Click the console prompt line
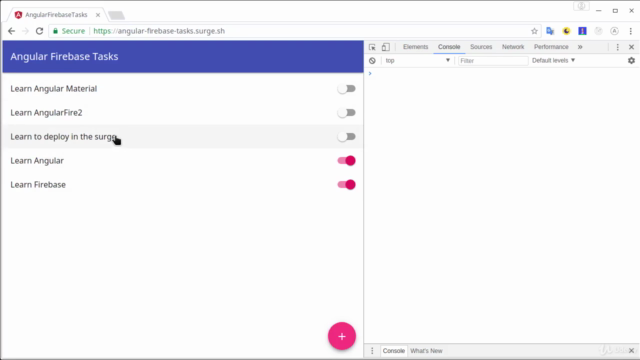The width and height of the screenshot is (640, 360). click(502, 73)
